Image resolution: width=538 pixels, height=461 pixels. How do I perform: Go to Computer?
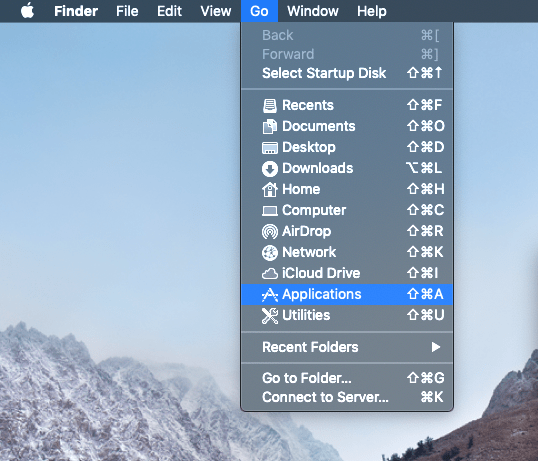tap(347, 210)
